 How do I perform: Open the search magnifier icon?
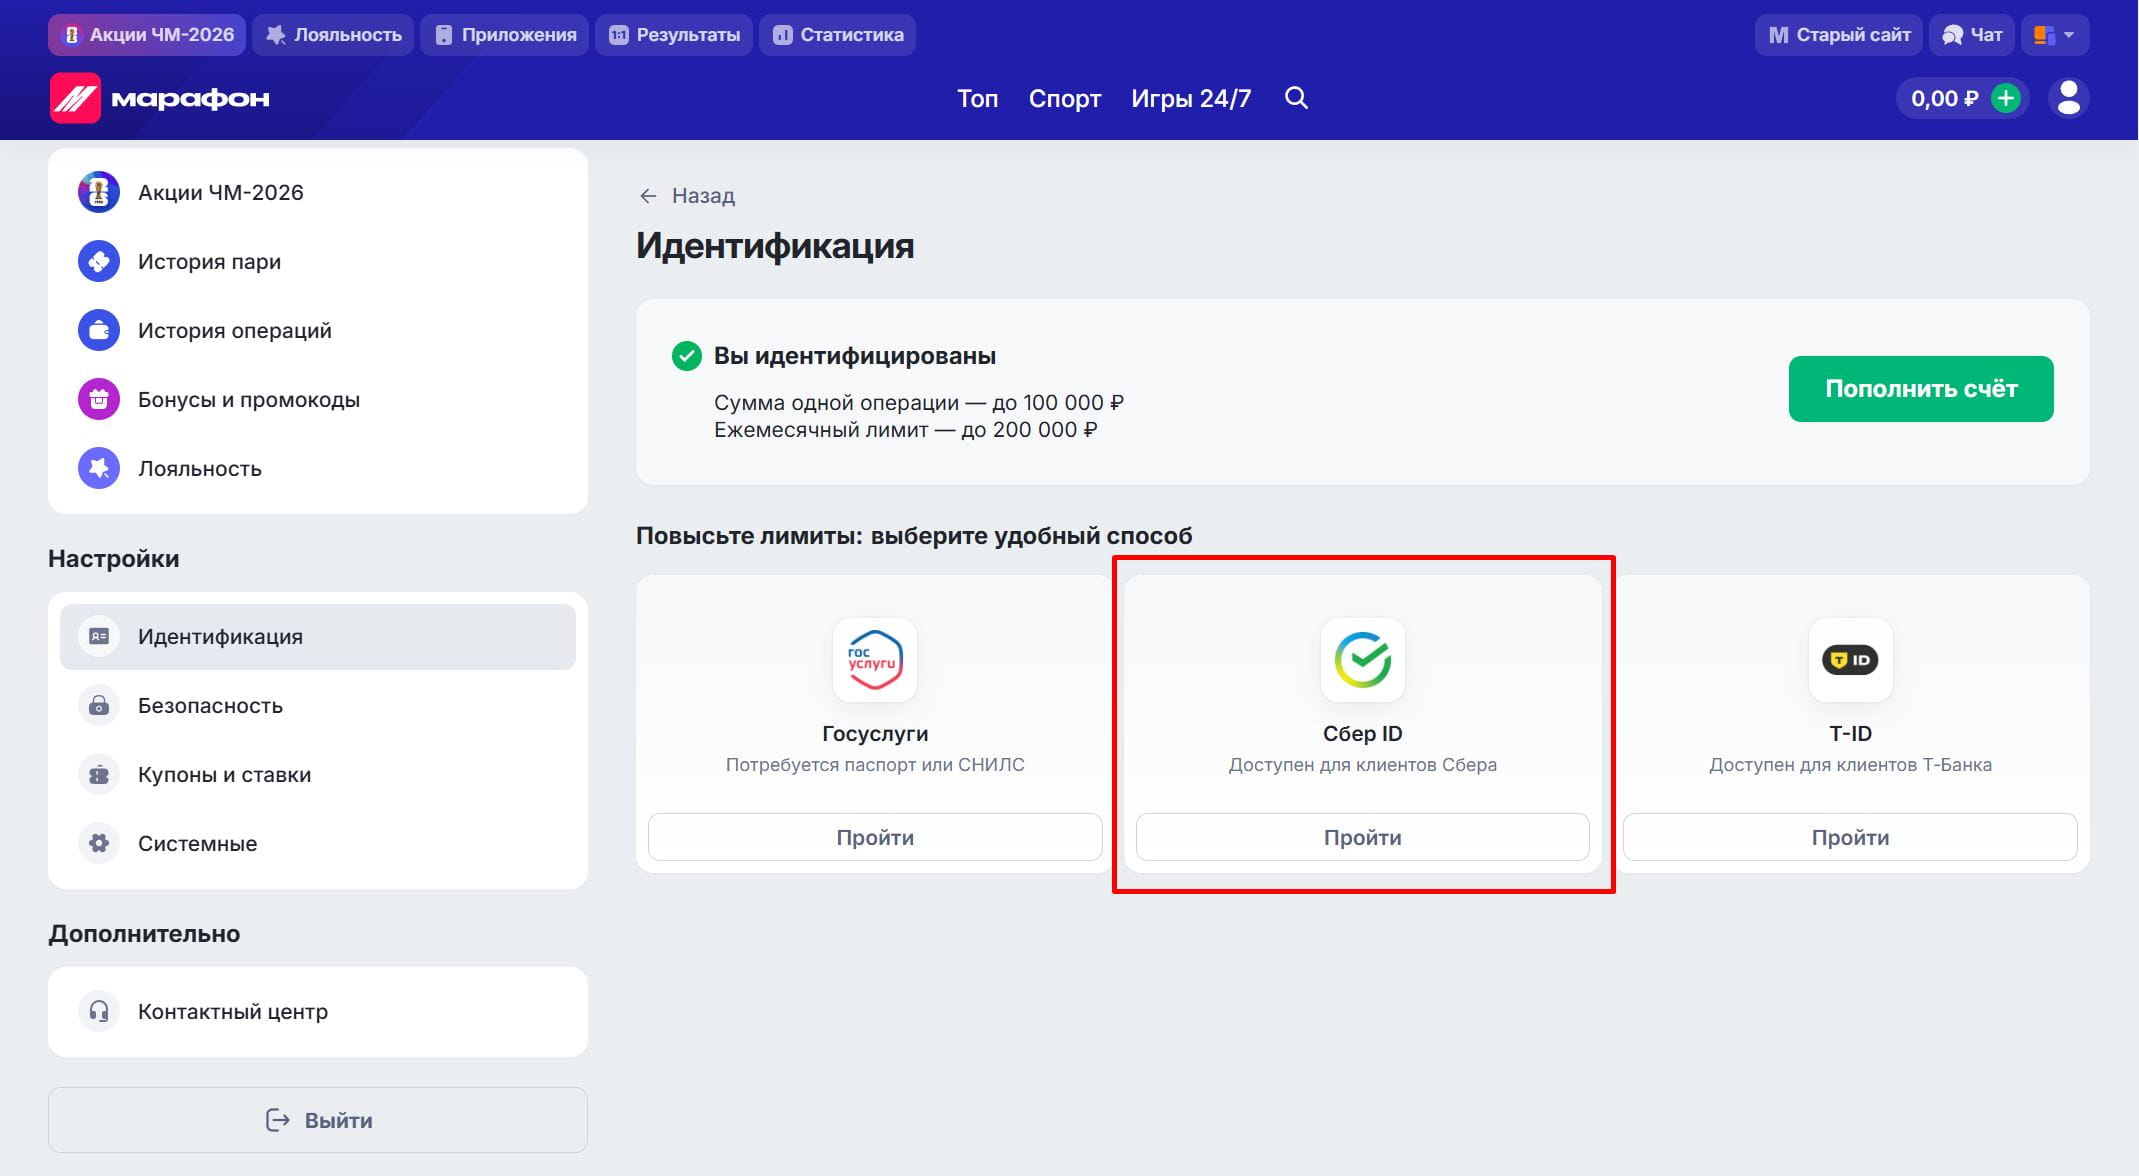click(1296, 98)
